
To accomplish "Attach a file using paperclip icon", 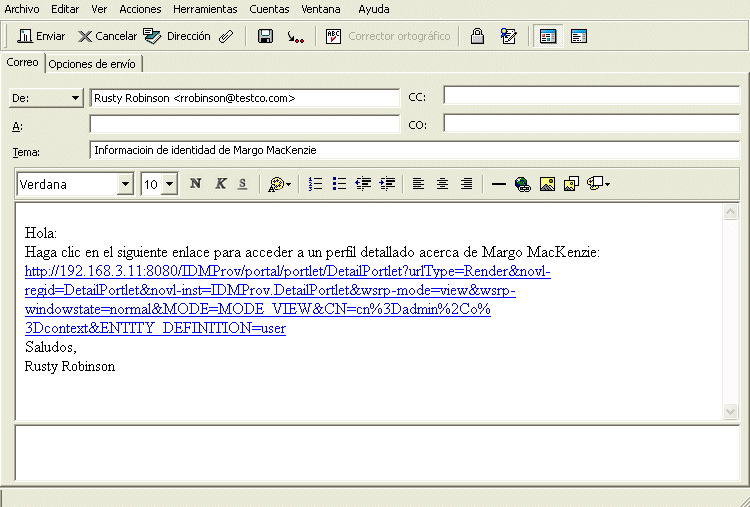I will tap(226, 36).
